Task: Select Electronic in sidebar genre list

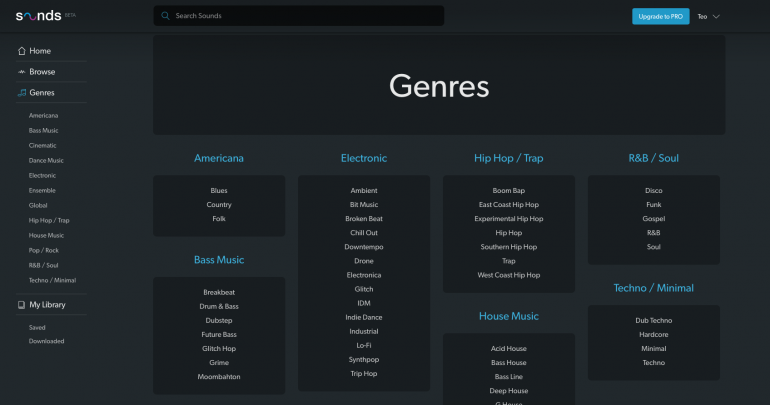Action: point(42,175)
